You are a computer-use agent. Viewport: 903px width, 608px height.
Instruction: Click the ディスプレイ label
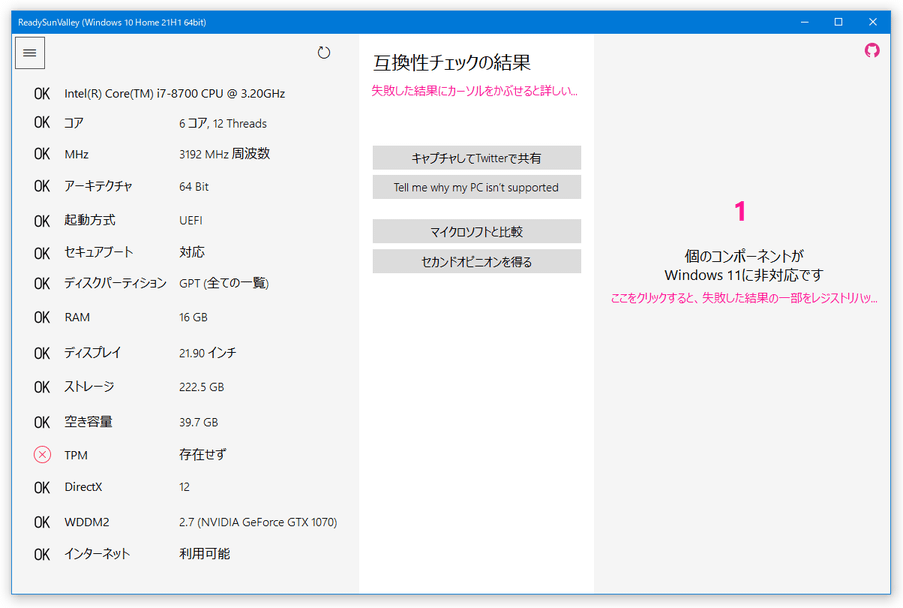[x=93, y=352]
